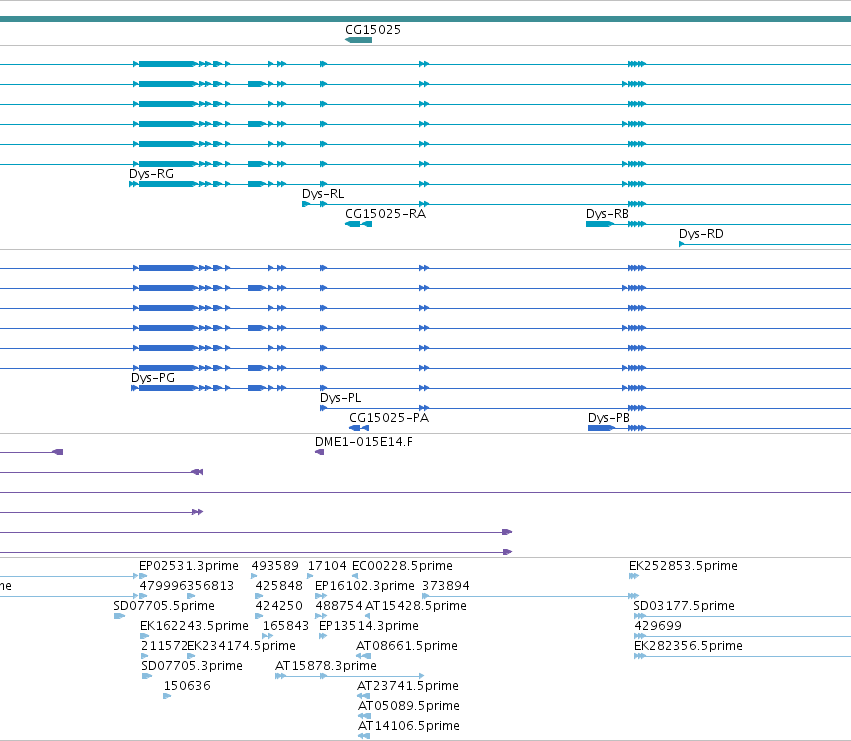Select the CG15025-PA coding glyph
Viewport: 851px width, 741px height.
coord(359,428)
